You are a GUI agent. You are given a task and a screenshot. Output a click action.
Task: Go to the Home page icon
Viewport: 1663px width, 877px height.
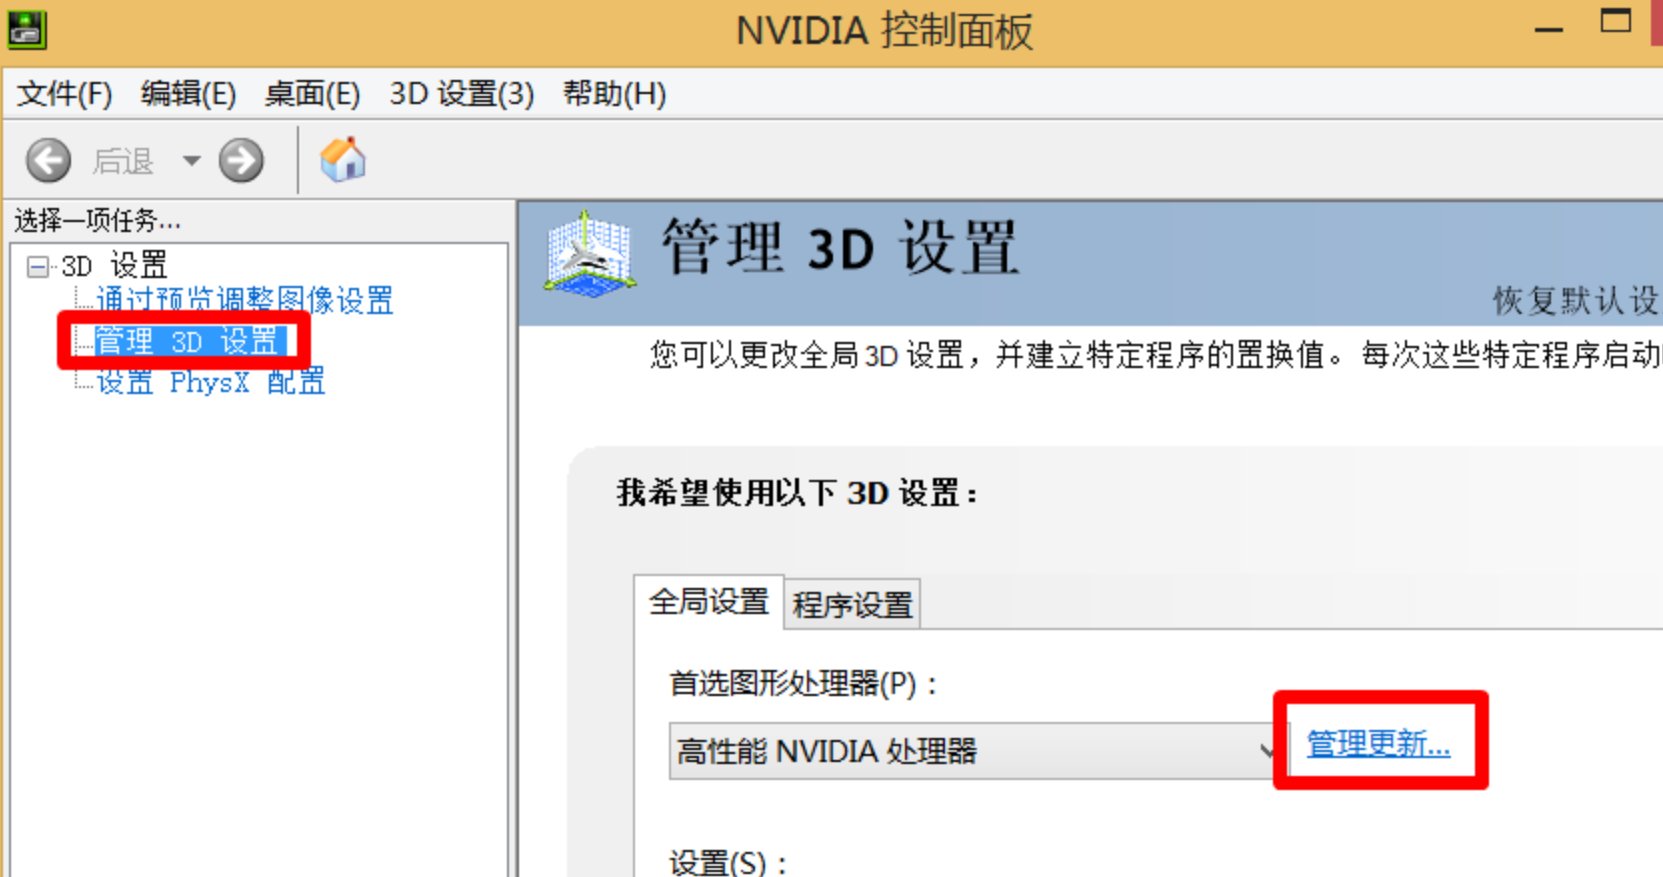[342, 160]
